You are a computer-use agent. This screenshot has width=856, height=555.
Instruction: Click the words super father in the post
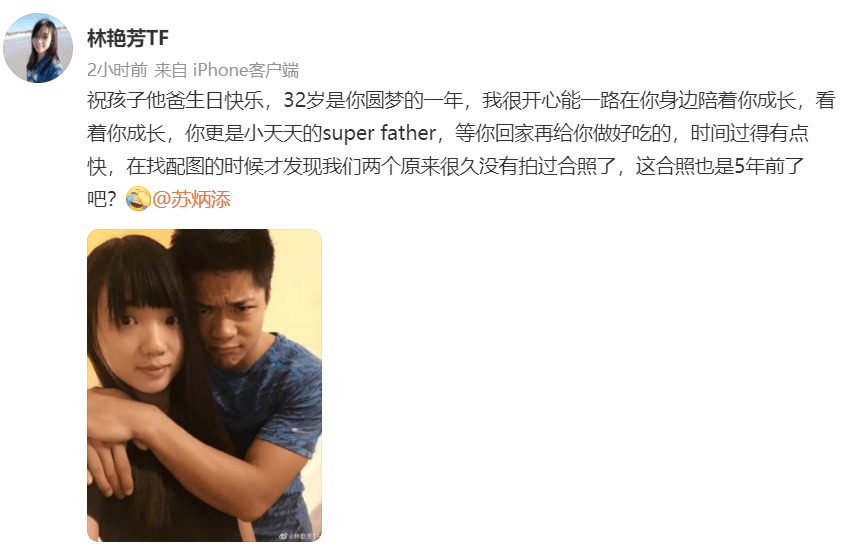tap(379, 133)
